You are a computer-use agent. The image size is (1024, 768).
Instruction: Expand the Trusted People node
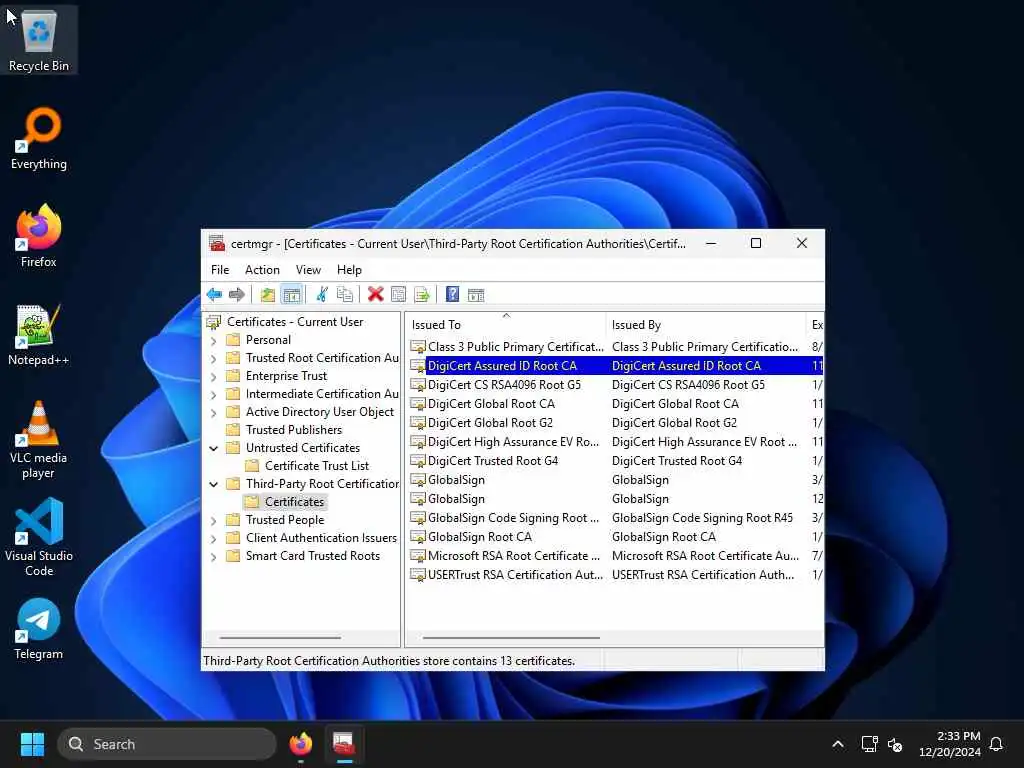coord(214,520)
